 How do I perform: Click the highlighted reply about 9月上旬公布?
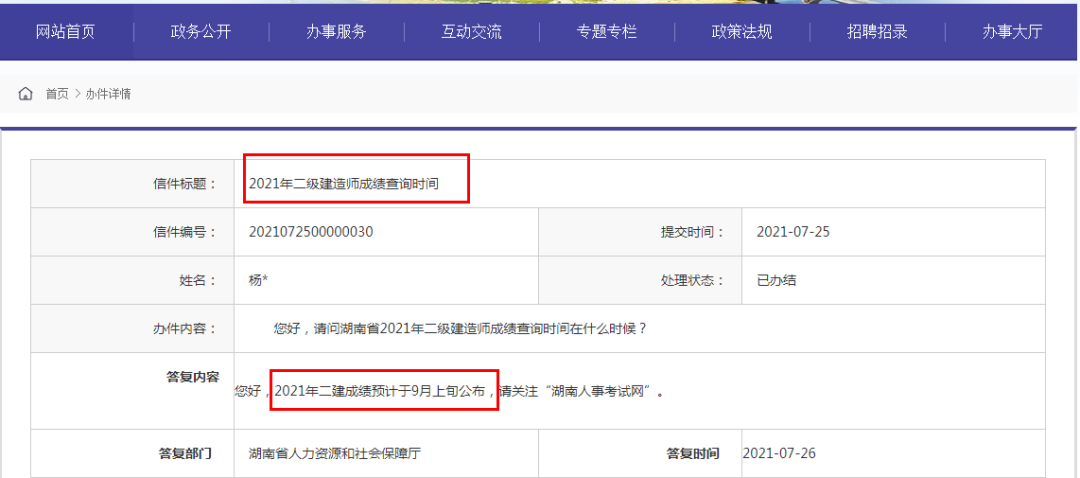tap(381, 391)
